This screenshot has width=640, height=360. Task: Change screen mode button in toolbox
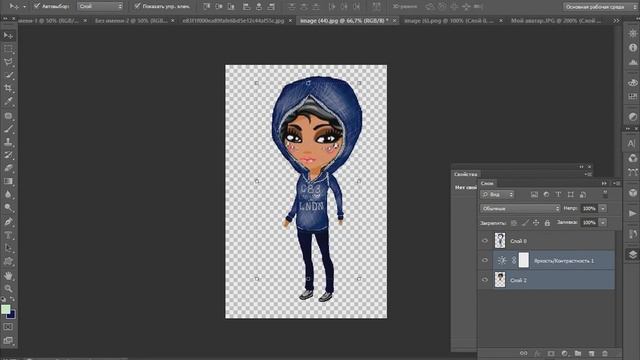click(x=8, y=340)
